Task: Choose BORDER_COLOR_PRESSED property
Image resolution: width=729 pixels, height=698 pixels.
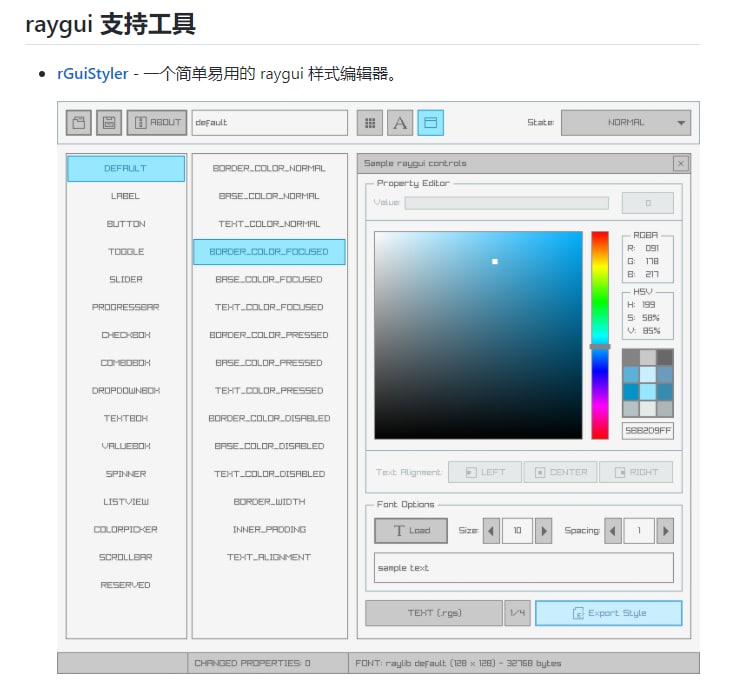Action: tap(269, 335)
